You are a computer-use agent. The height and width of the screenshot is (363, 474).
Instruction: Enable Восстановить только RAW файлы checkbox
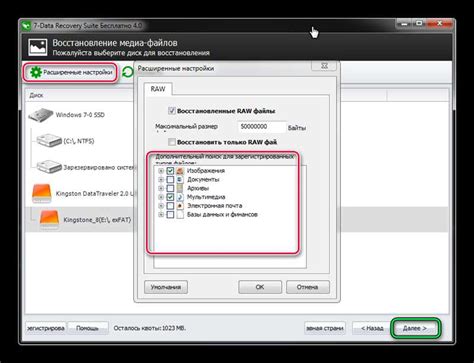coord(172,142)
